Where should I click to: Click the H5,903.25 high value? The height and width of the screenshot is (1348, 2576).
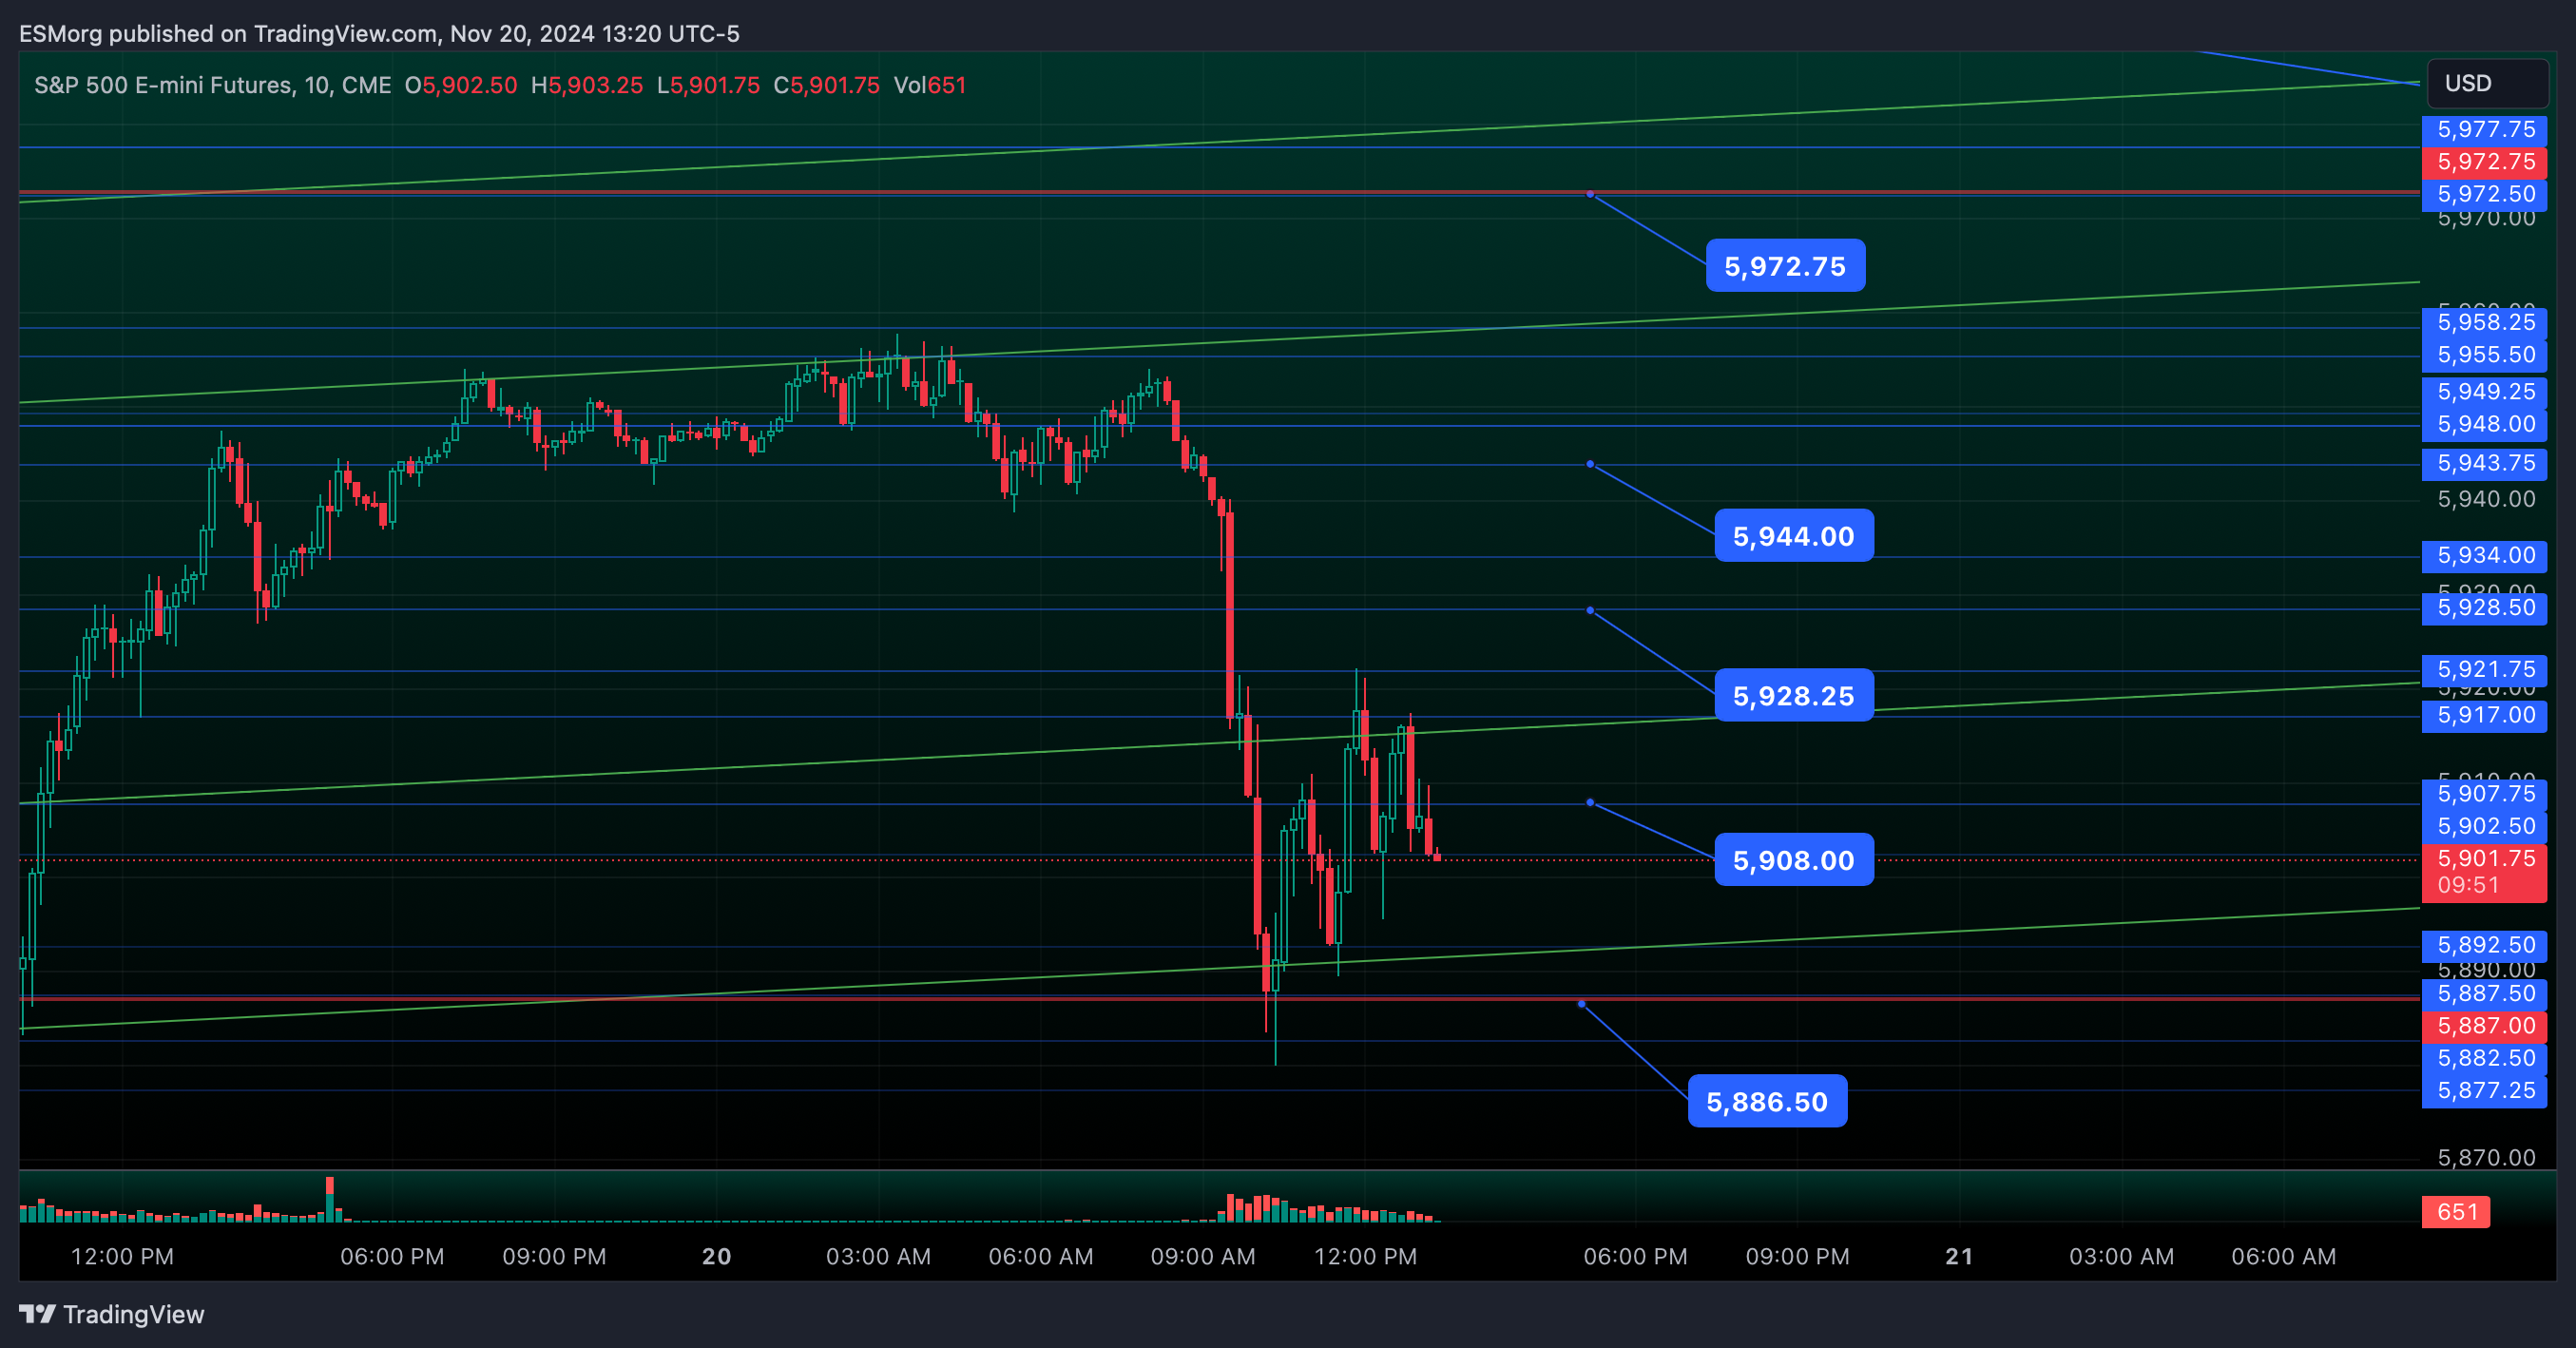coord(587,85)
